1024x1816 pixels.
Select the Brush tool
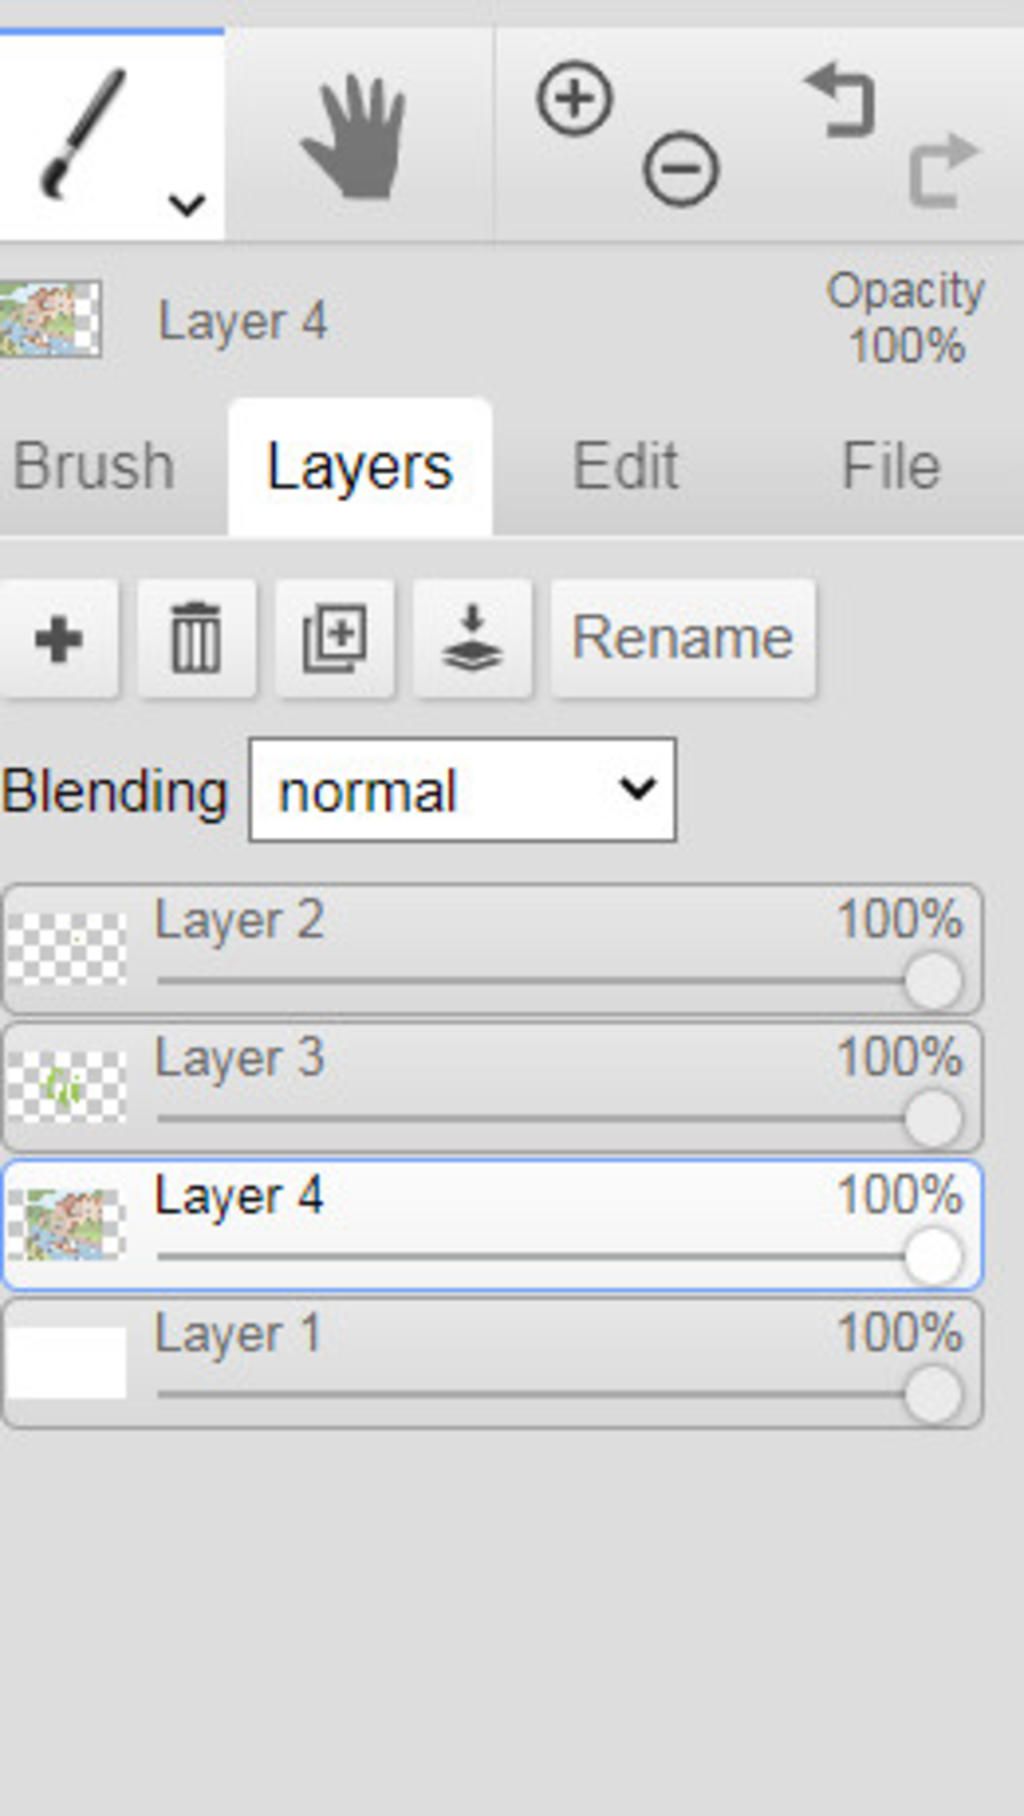click(x=84, y=133)
